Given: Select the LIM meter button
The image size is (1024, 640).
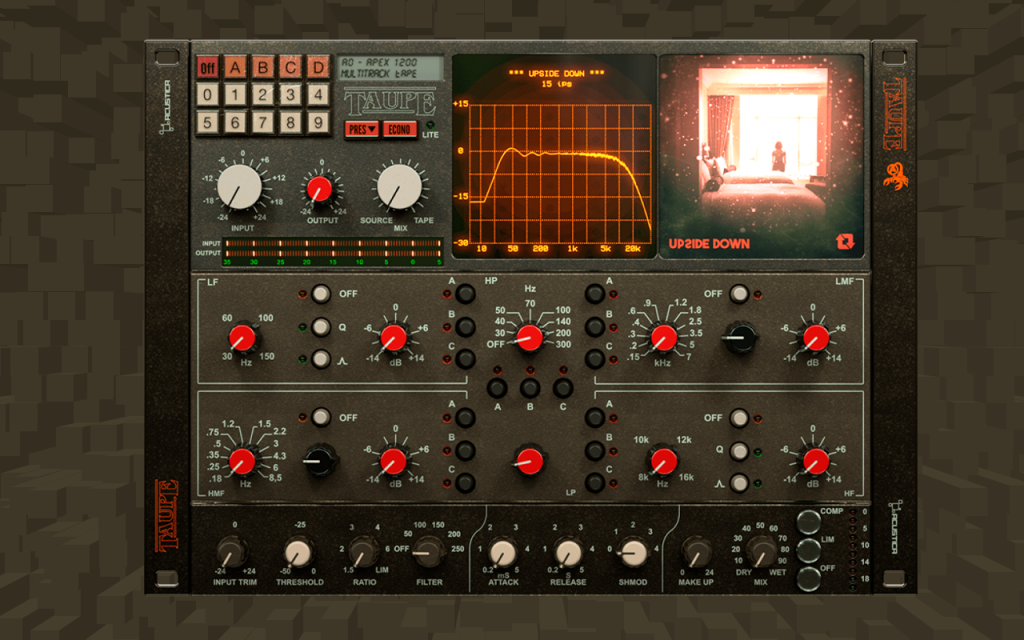Looking at the screenshot, I should tap(809, 551).
